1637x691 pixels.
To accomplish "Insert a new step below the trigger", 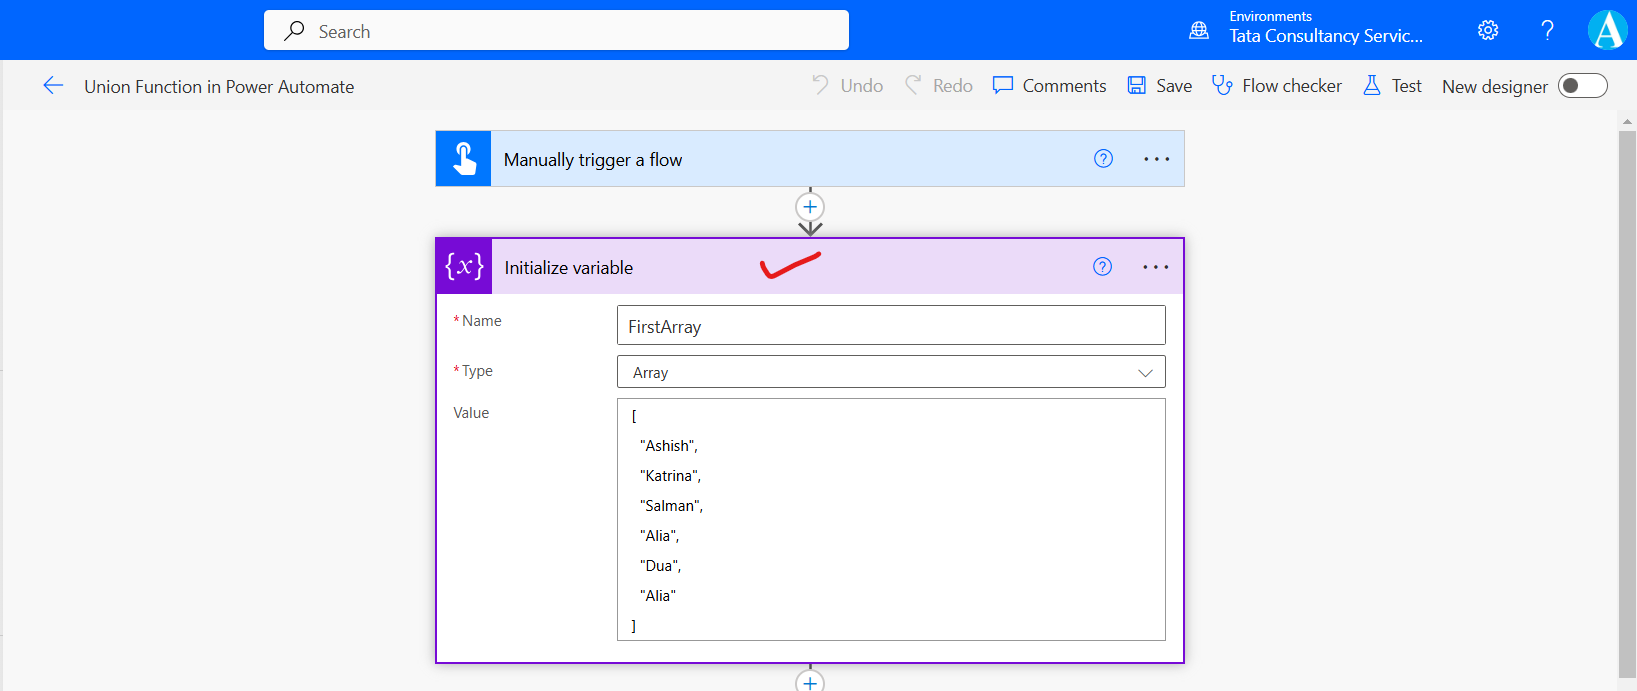I will click(x=810, y=207).
